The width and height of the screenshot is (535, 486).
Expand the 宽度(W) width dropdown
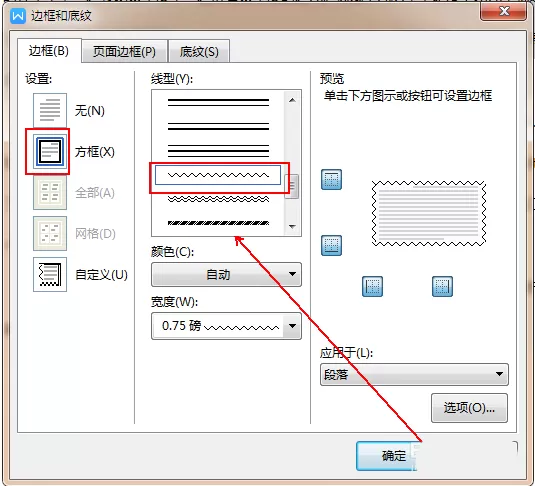click(226, 326)
